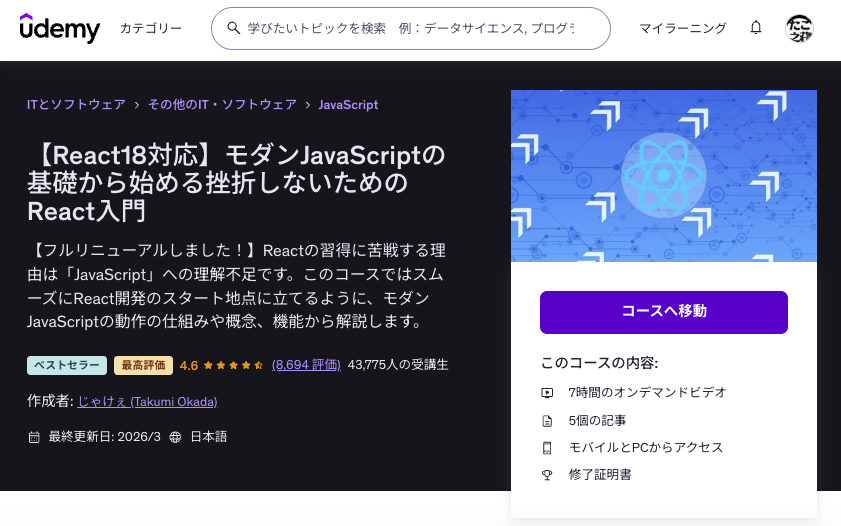Click 最終更新日: 2026/3 text
841x526 pixels.
[x=105, y=436]
